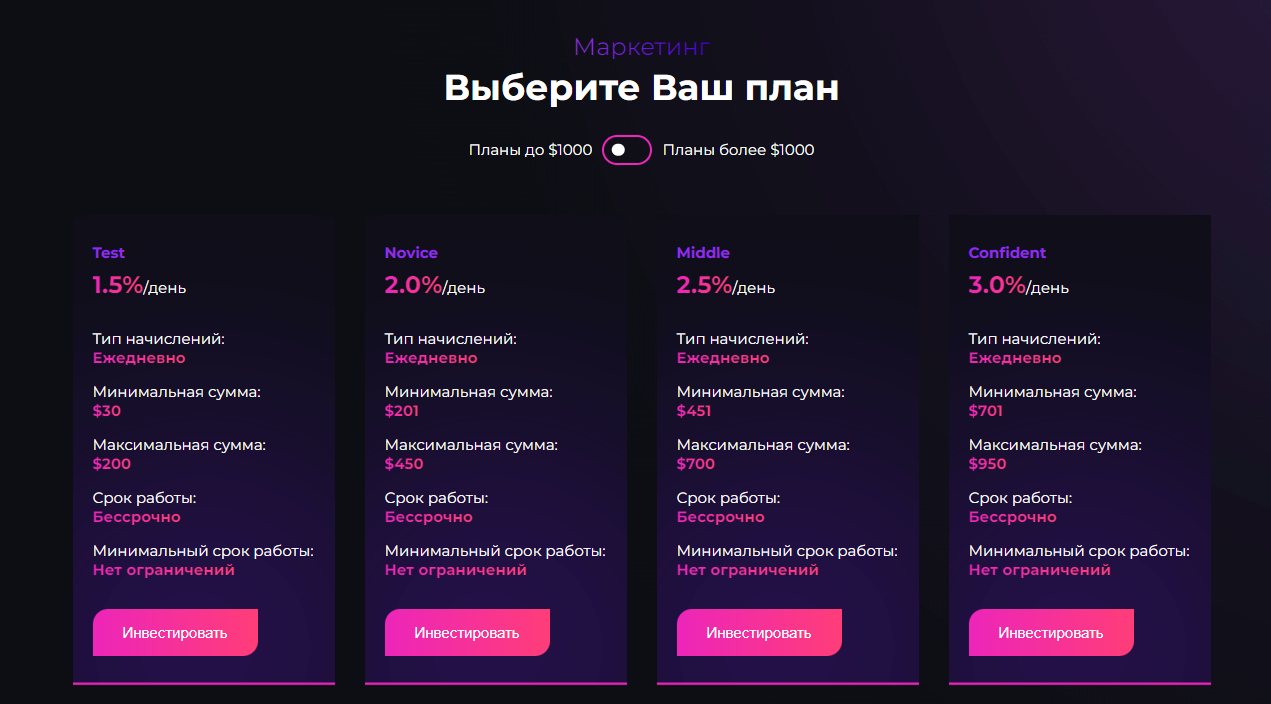Click 'Инвестировать' on the Test plan
Viewport: 1271px width, 704px height.
pyautogui.click(x=175, y=632)
